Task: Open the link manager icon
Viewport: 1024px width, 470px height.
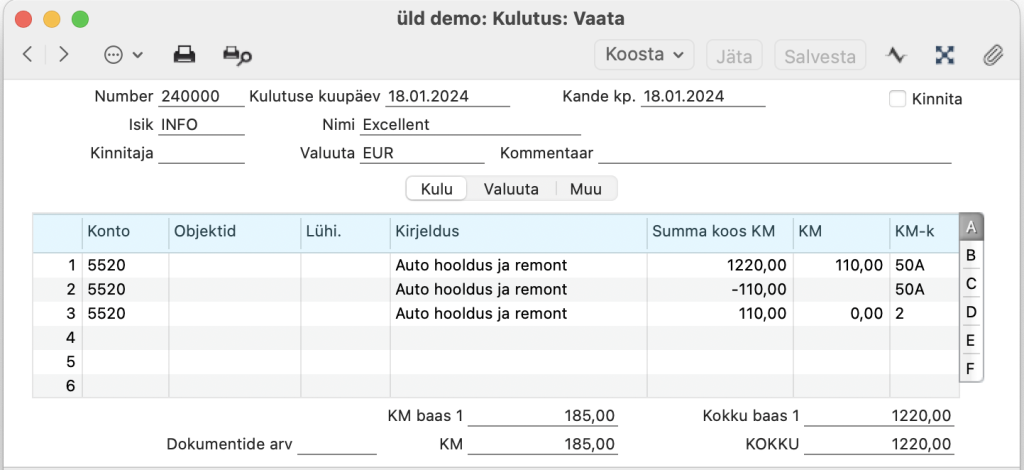Action: [944, 55]
